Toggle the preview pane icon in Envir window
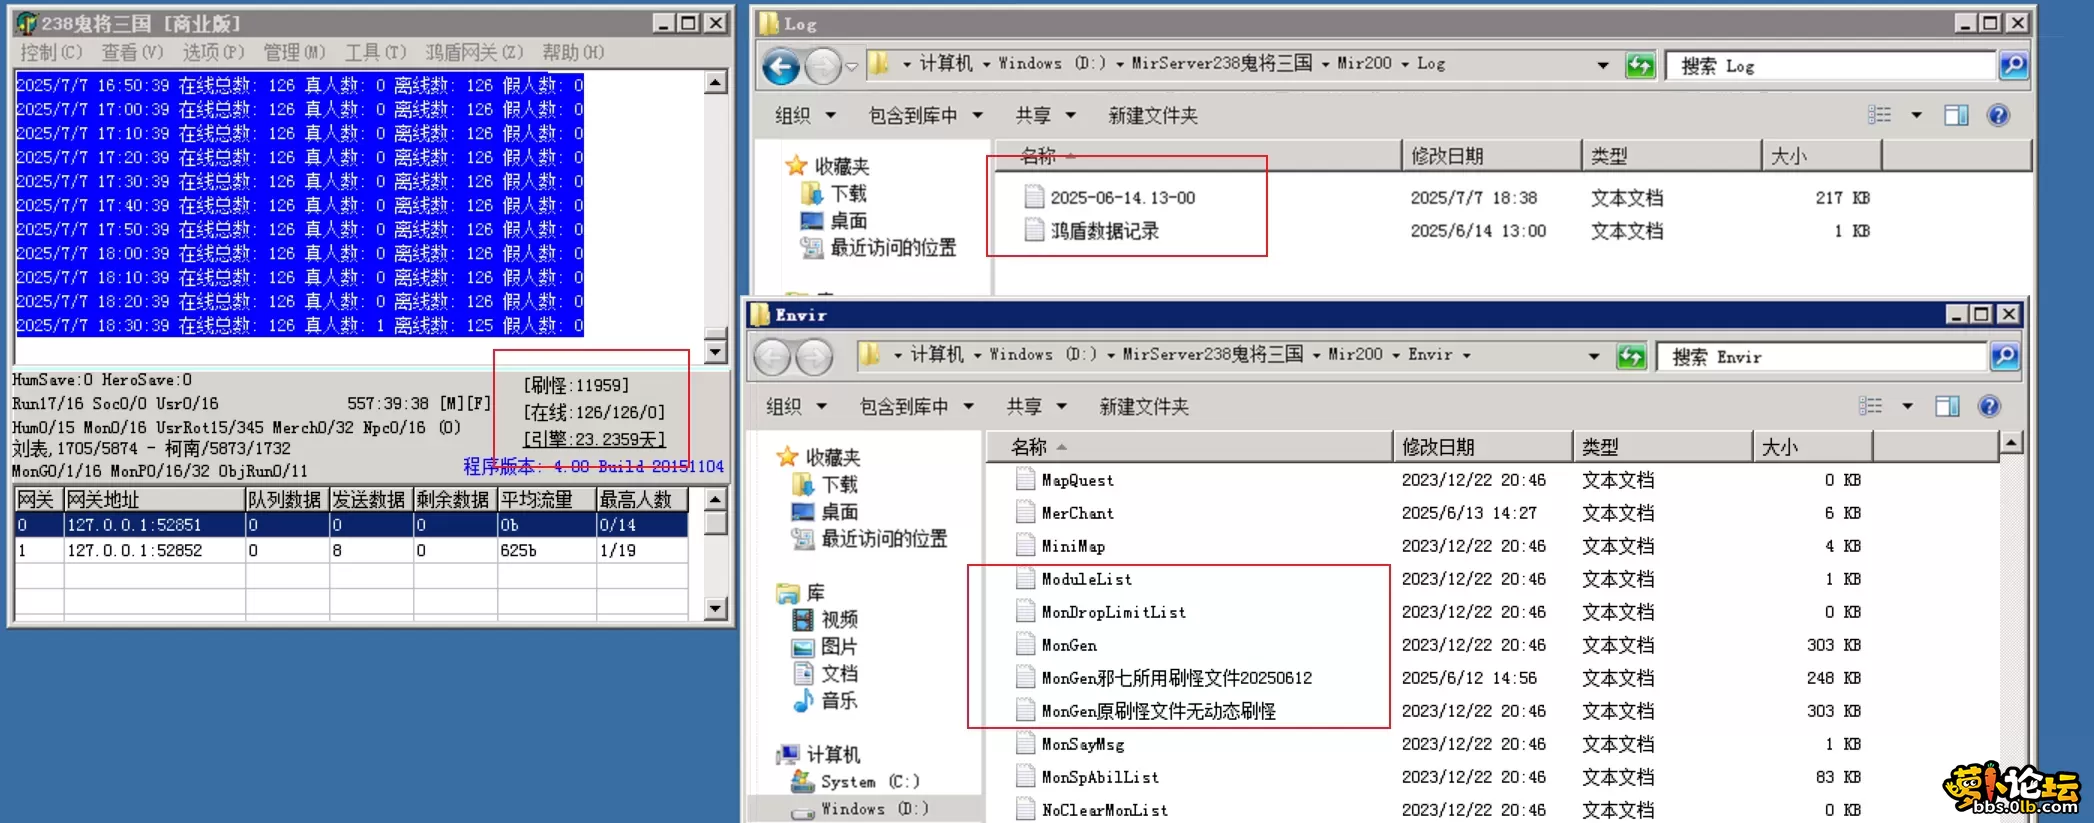 tap(1948, 406)
